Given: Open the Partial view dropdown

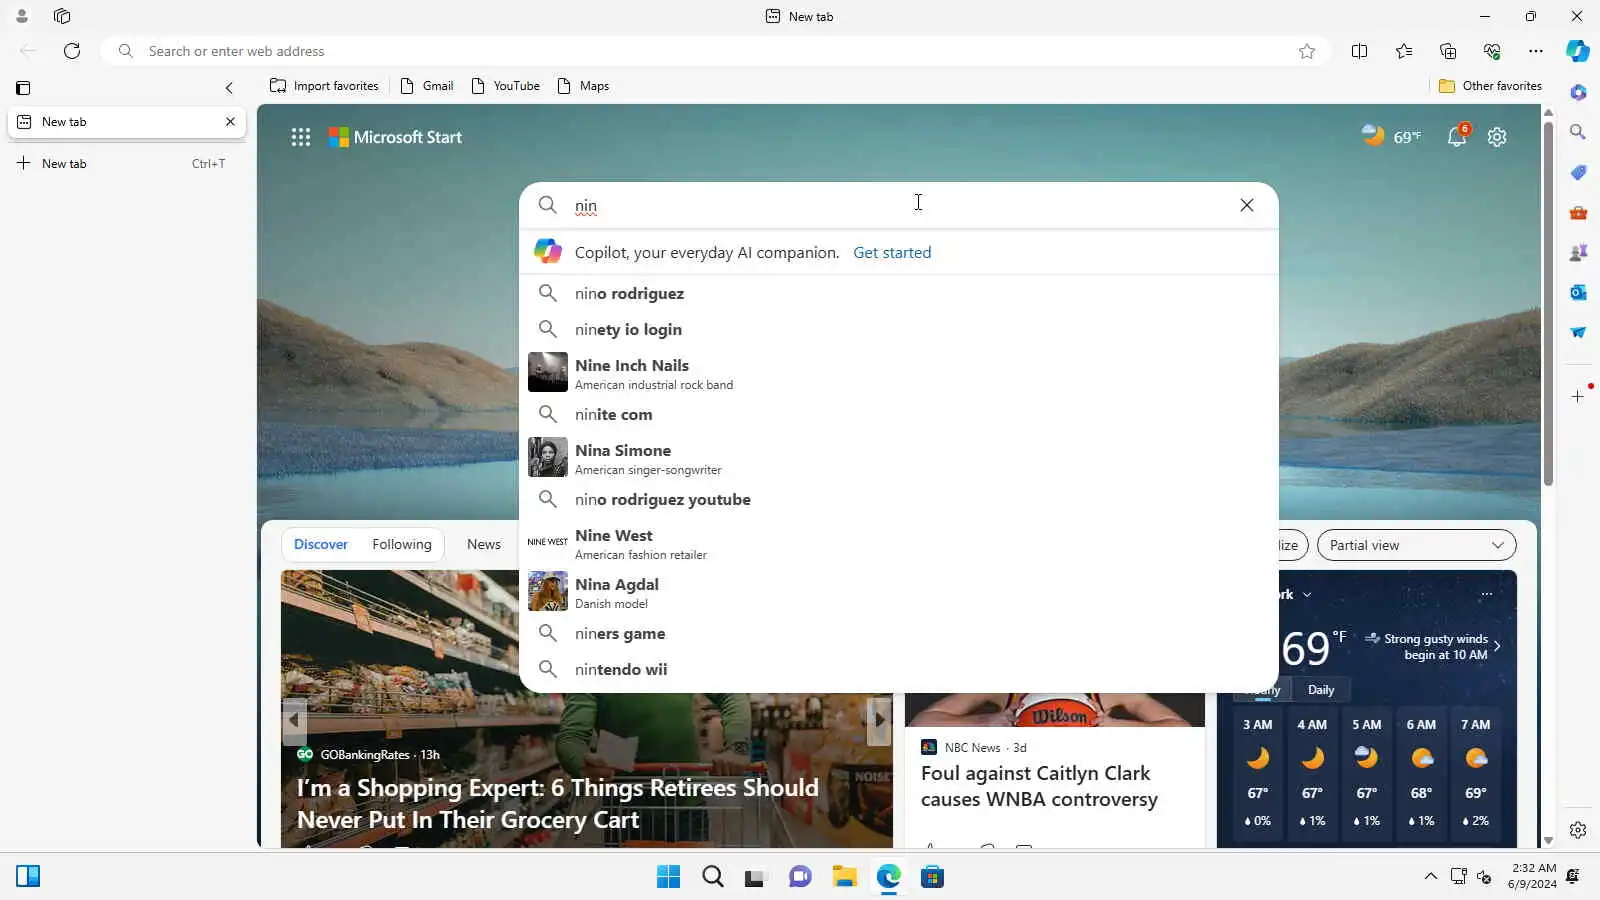Looking at the screenshot, I should coord(1417,545).
